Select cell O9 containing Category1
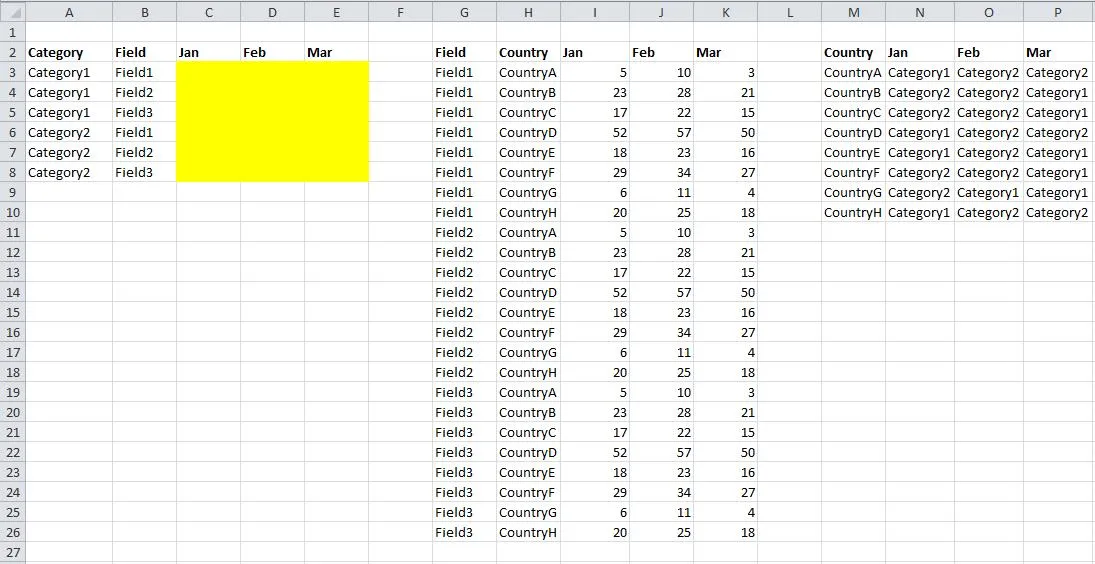Image resolution: width=1095 pixels, height=564 pixels. 989,192
